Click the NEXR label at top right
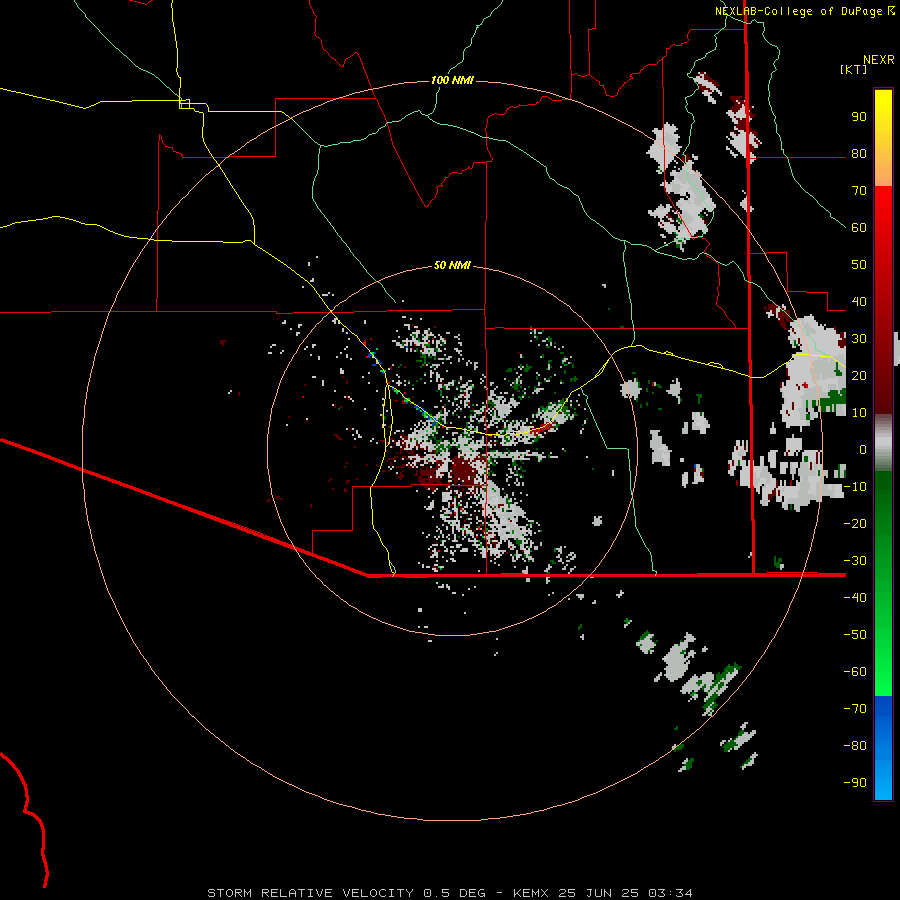Screen dimensions: 900x900 (879, 60)
